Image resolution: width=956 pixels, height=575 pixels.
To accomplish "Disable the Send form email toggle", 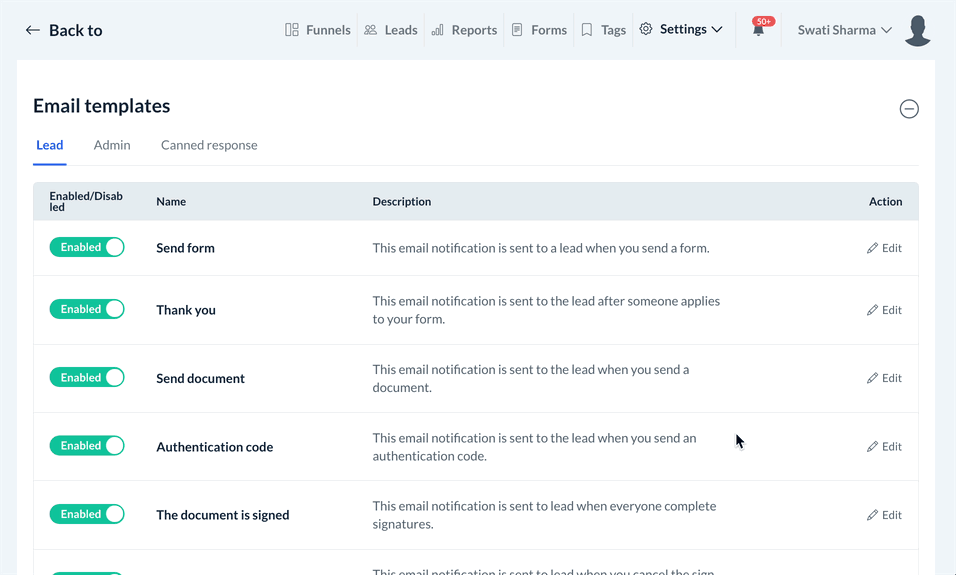I will (x=87, y=247).
